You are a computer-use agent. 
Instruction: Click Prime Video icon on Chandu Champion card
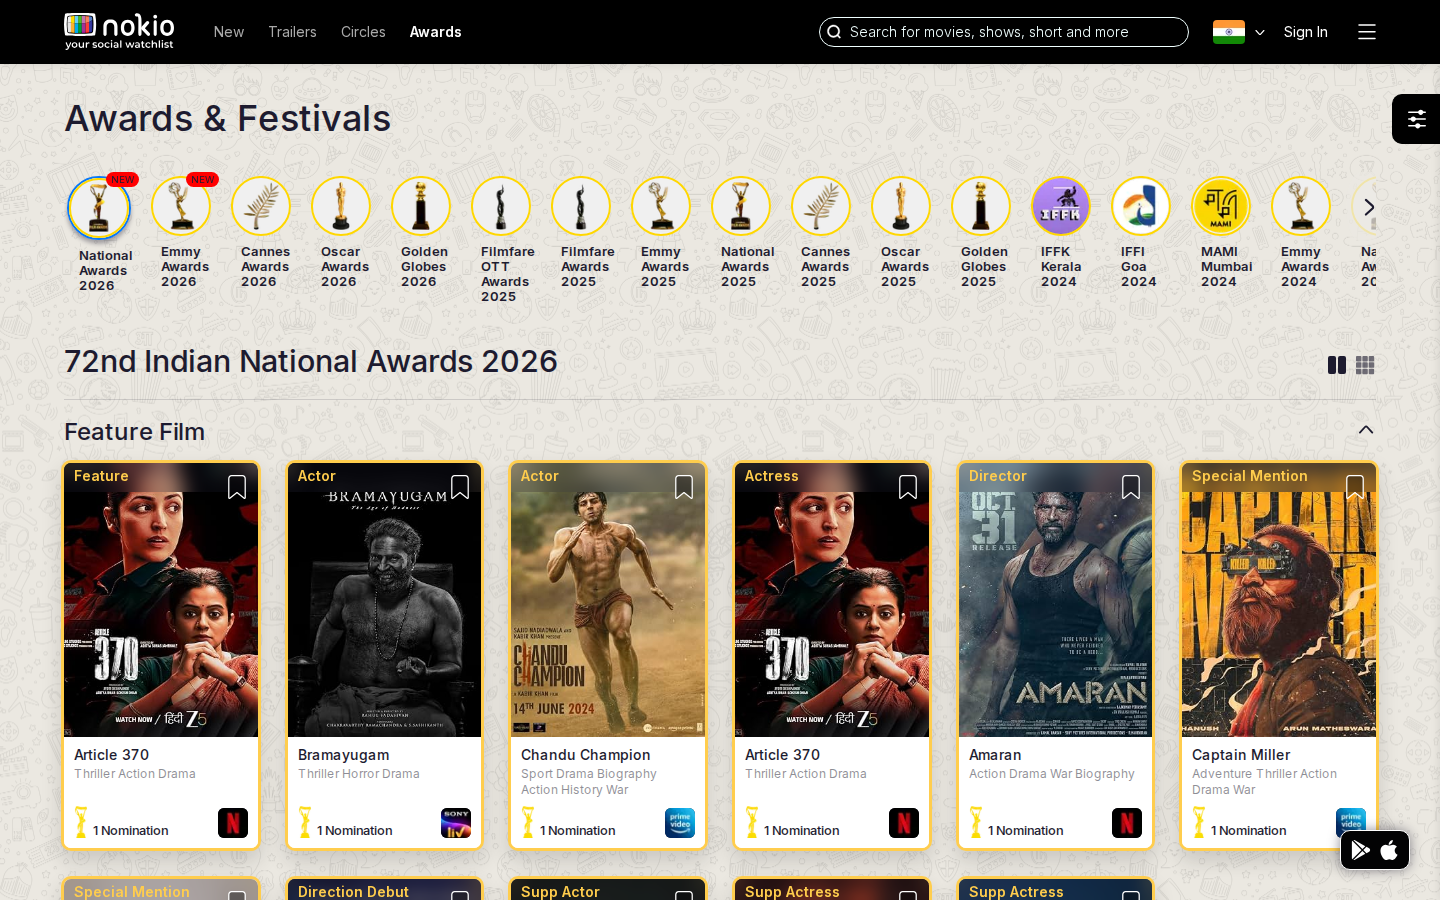[680, 823]
